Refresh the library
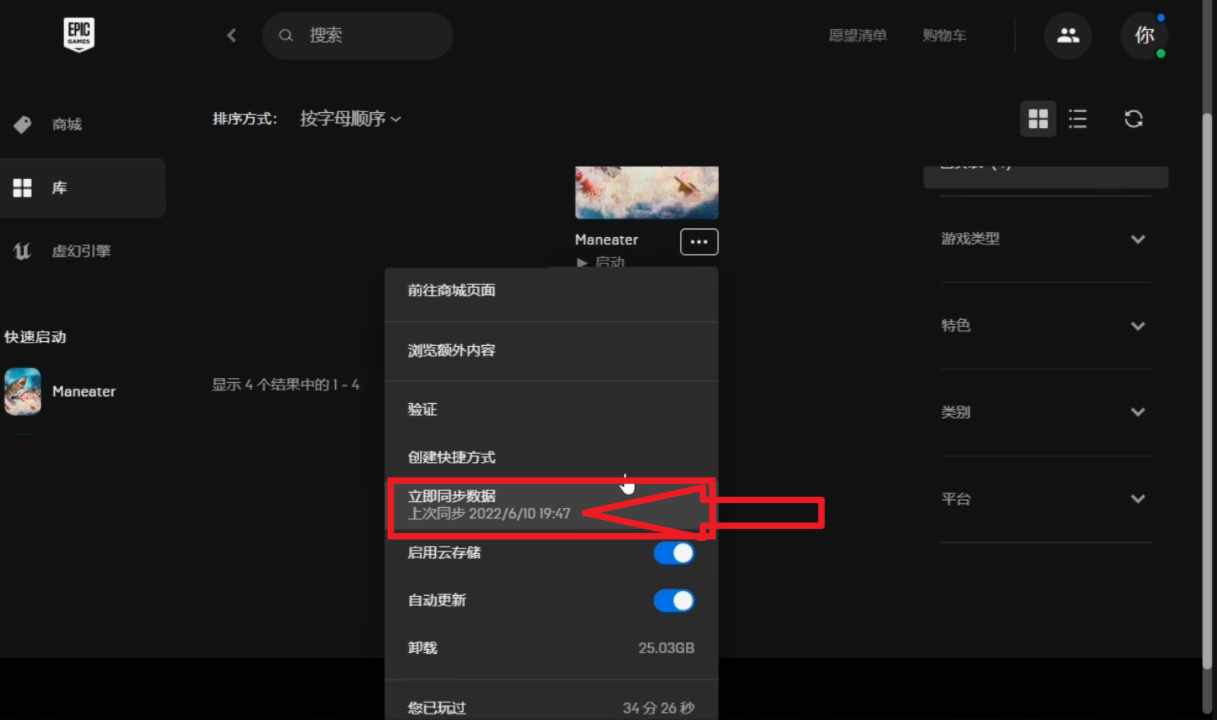 (x=1133, y=119)
